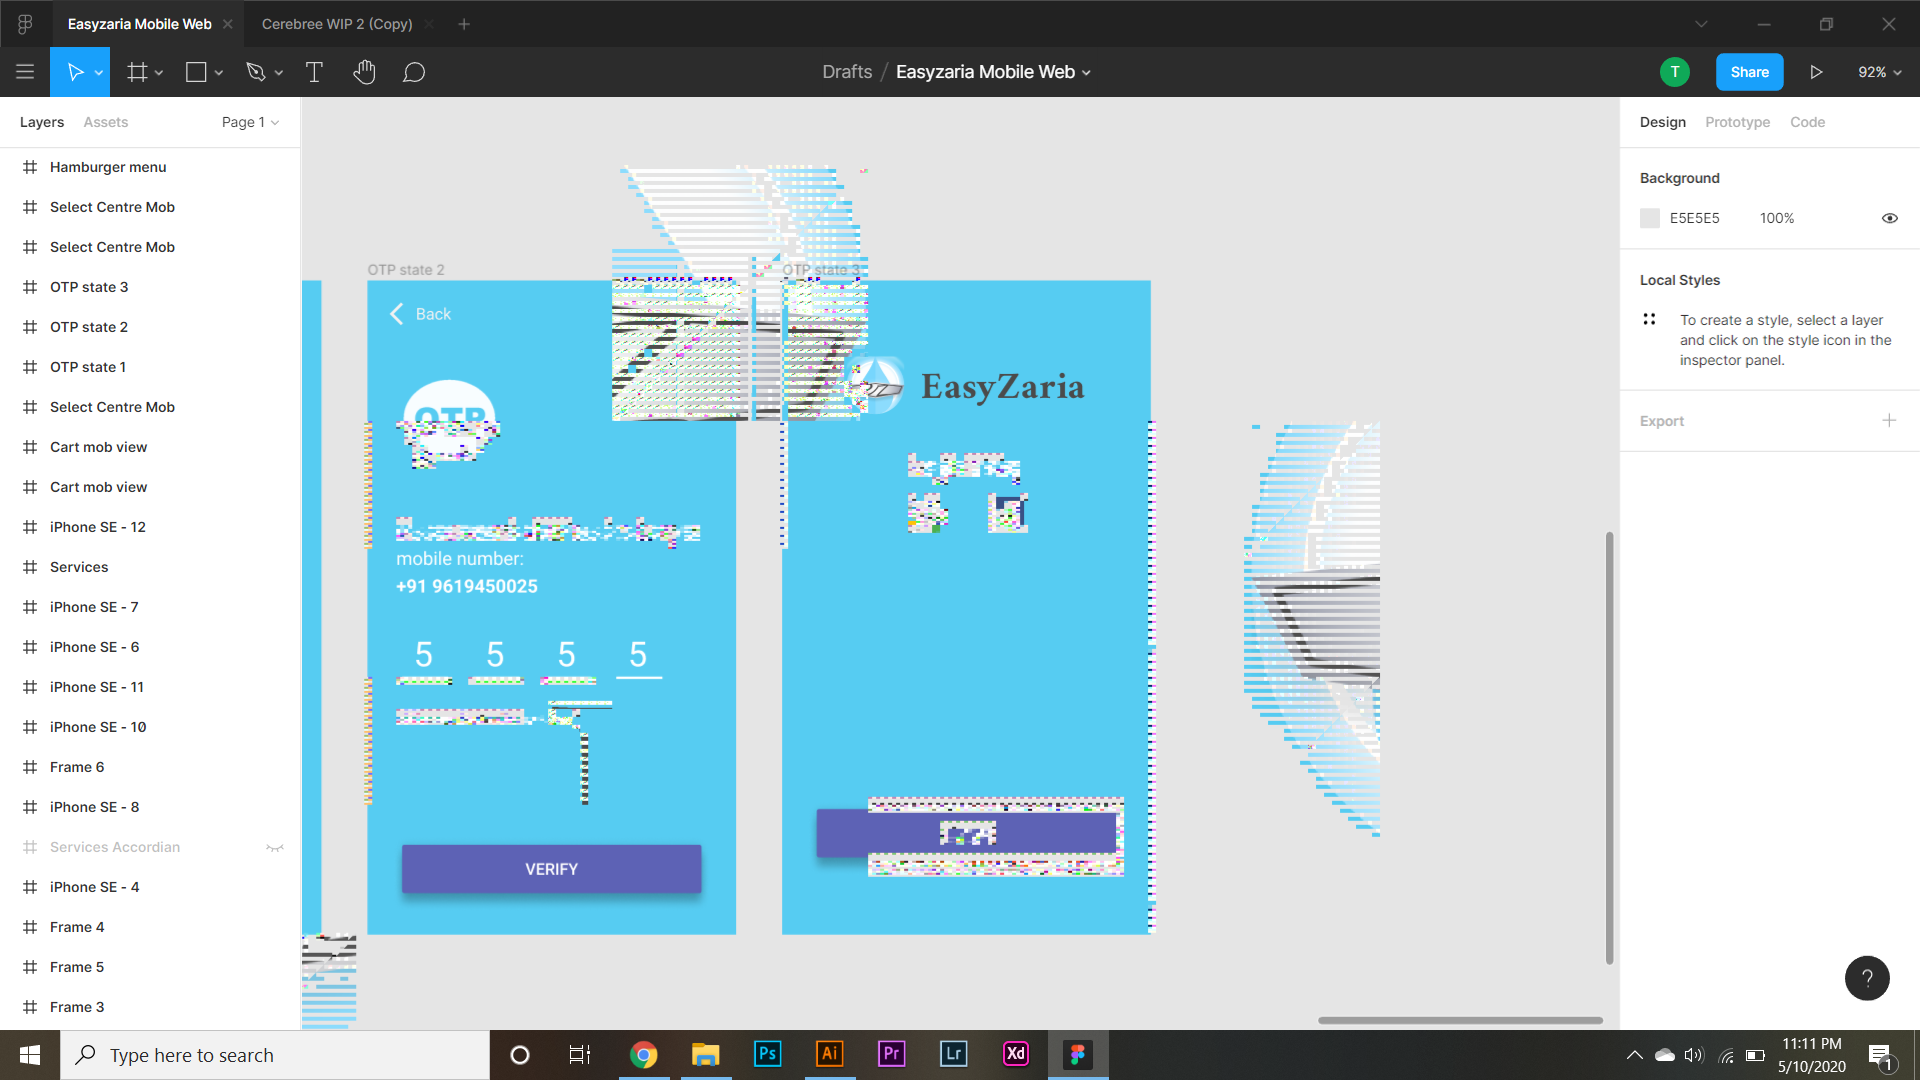
Task: Open Photoshop from the taskbar
Action: [767, 1054]
